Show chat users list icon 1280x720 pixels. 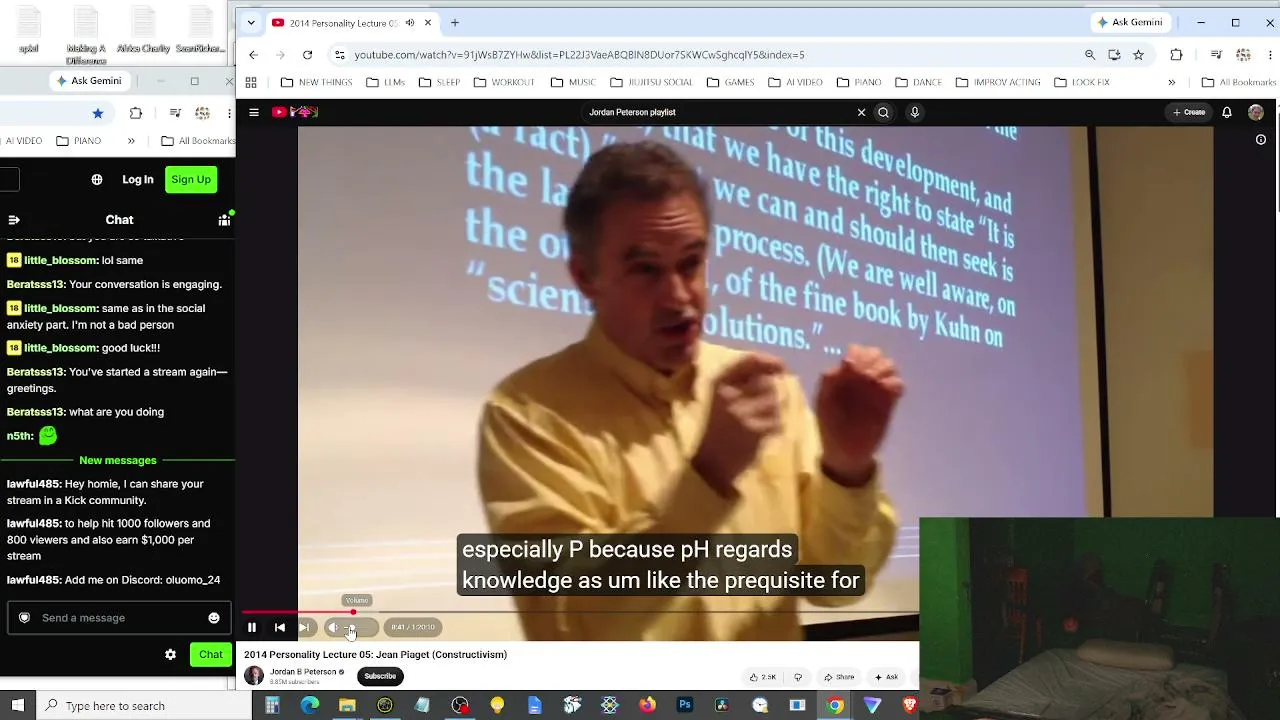224,220
